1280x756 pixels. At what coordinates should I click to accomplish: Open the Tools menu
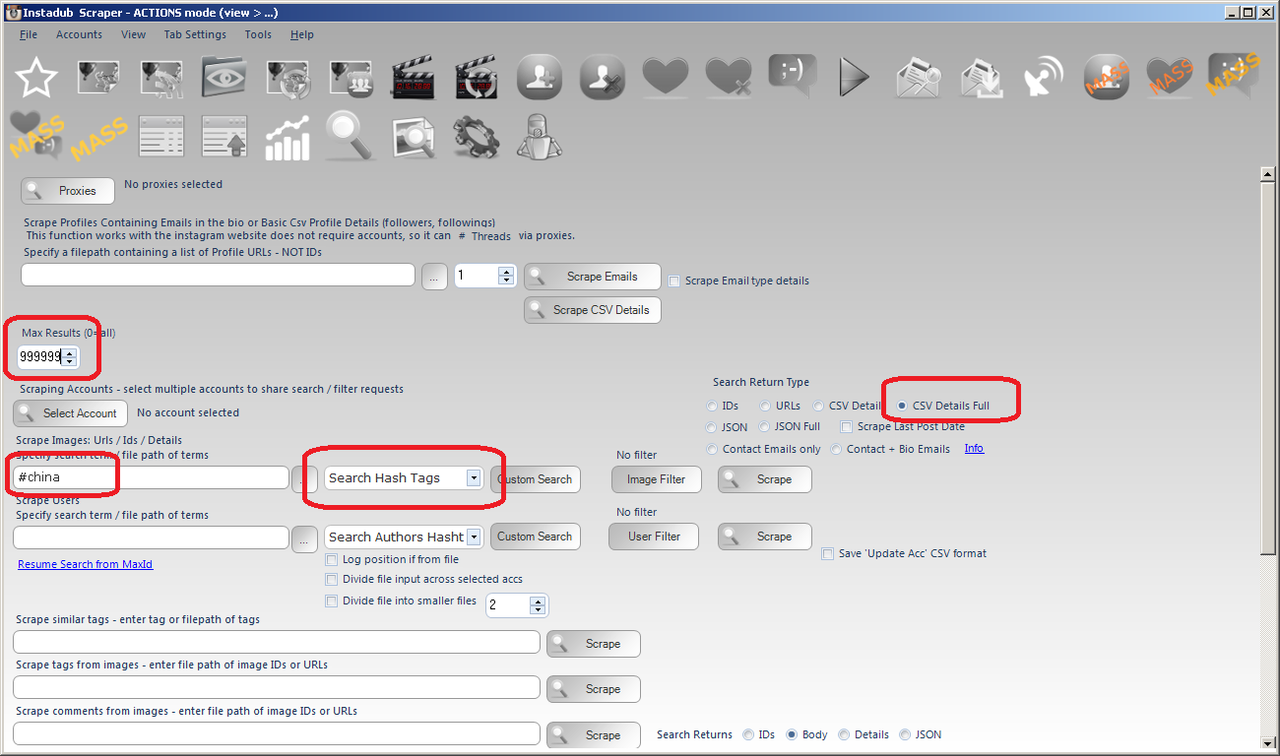point(258,34)
